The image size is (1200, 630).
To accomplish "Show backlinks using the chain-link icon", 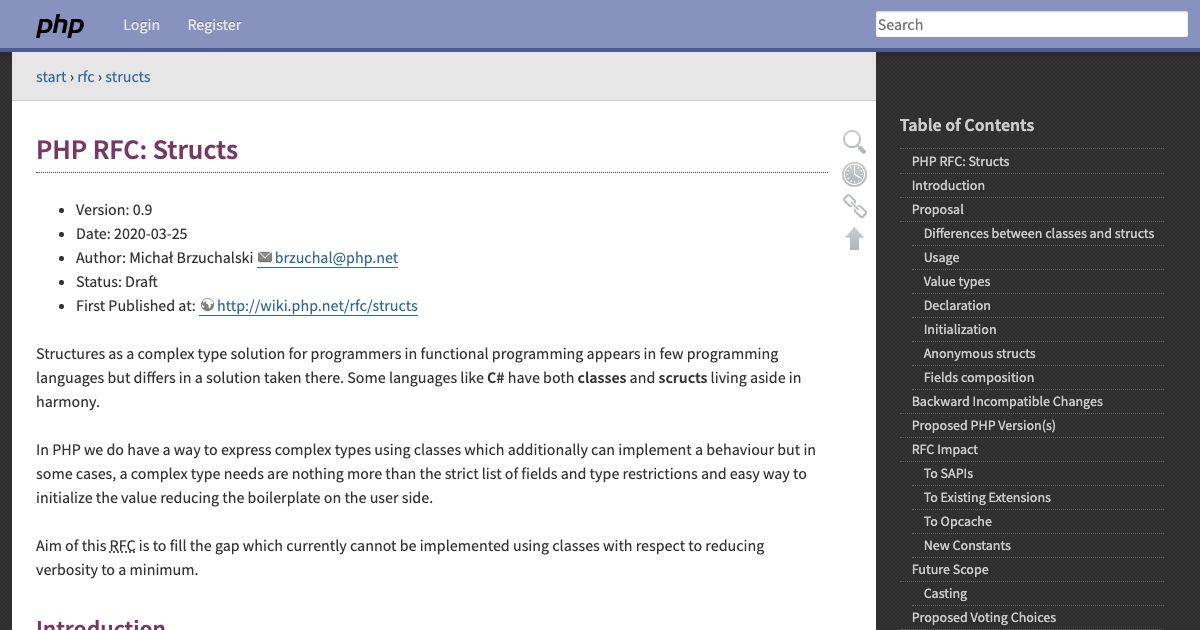I will pos(854,206).
